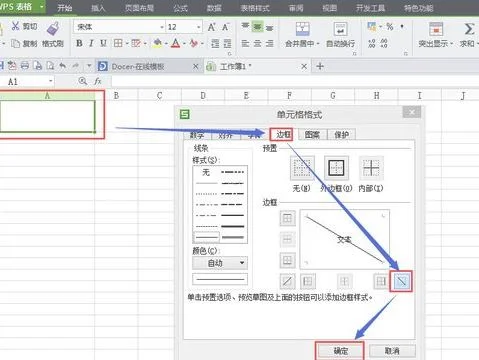
Task: Add a new document tab with plus
Action: pyautogui.click(x=320, y=66)
